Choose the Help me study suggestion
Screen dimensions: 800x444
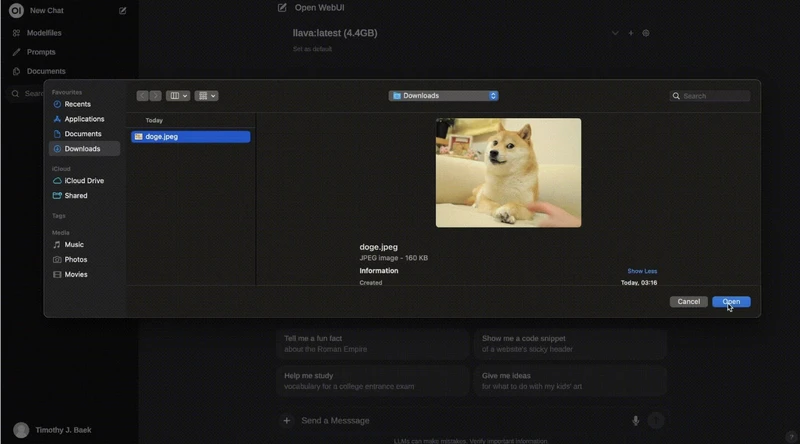click(x=372, y=381)
